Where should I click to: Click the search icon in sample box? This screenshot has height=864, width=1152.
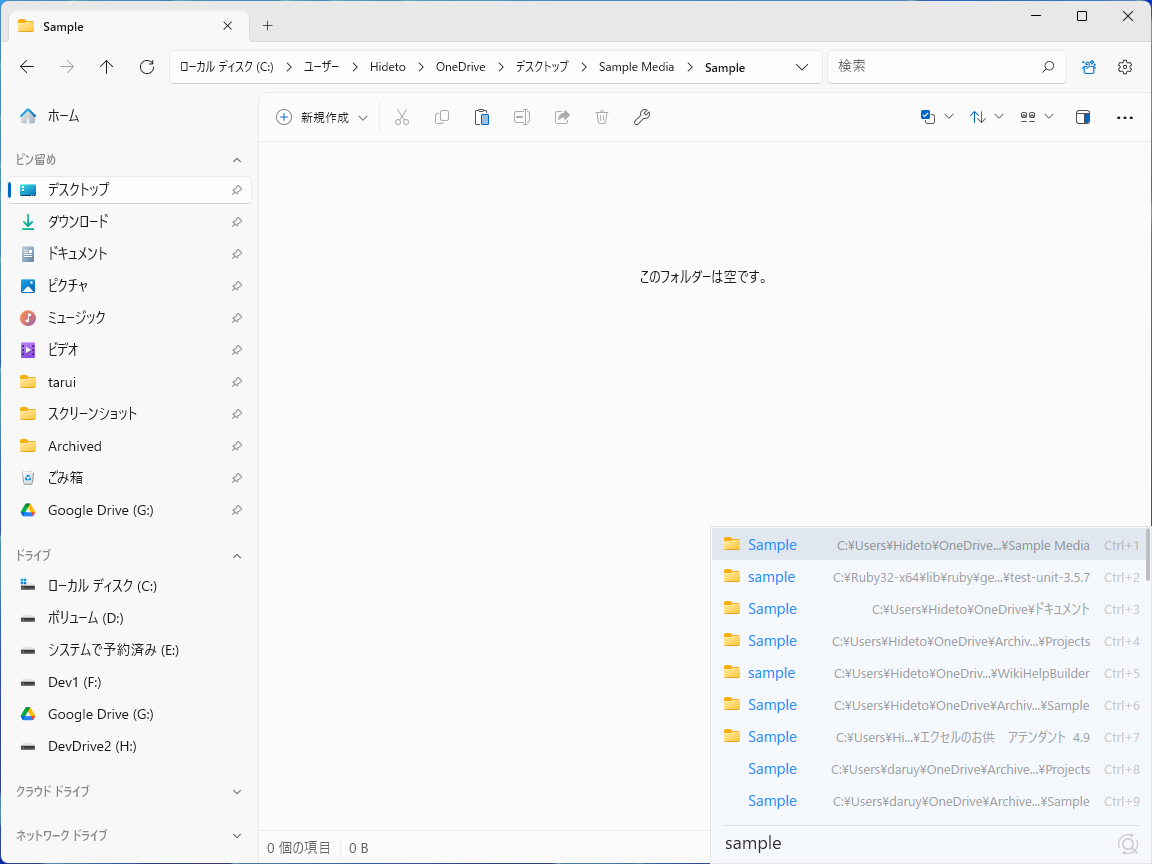[x=1127, y=843]
